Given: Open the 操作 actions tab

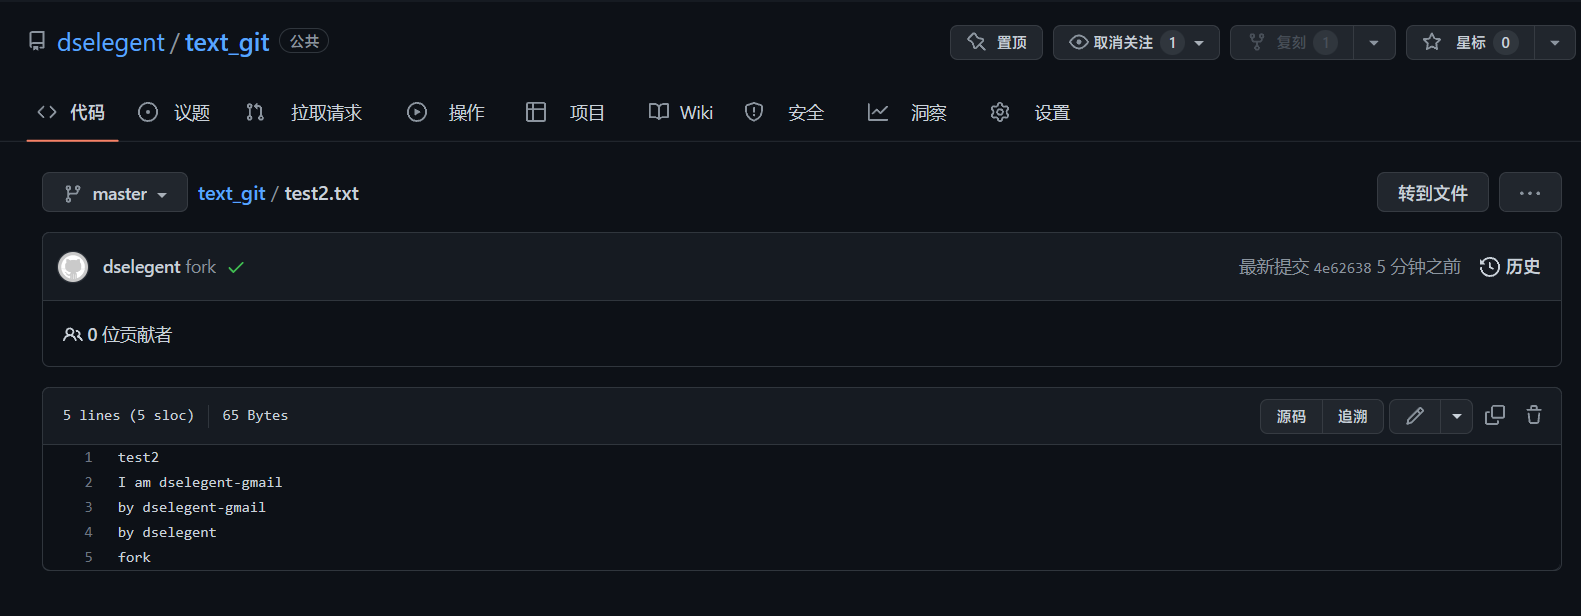Looking at the screenshot, I should (446, 112).
